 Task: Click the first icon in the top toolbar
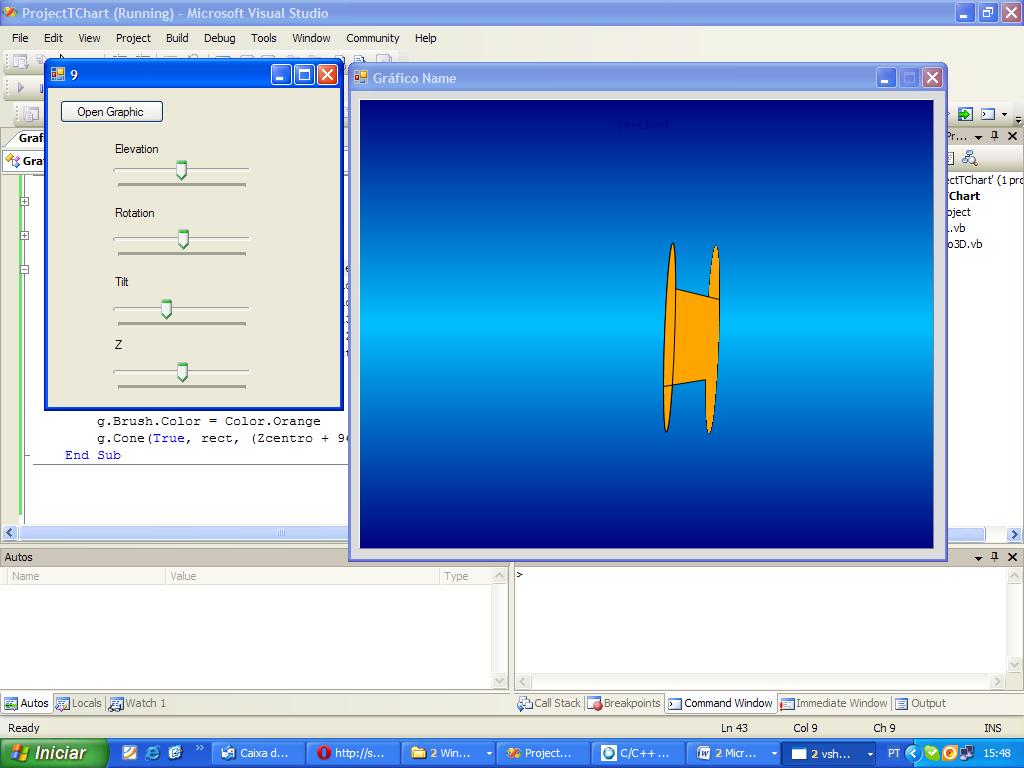pos(20,62)
